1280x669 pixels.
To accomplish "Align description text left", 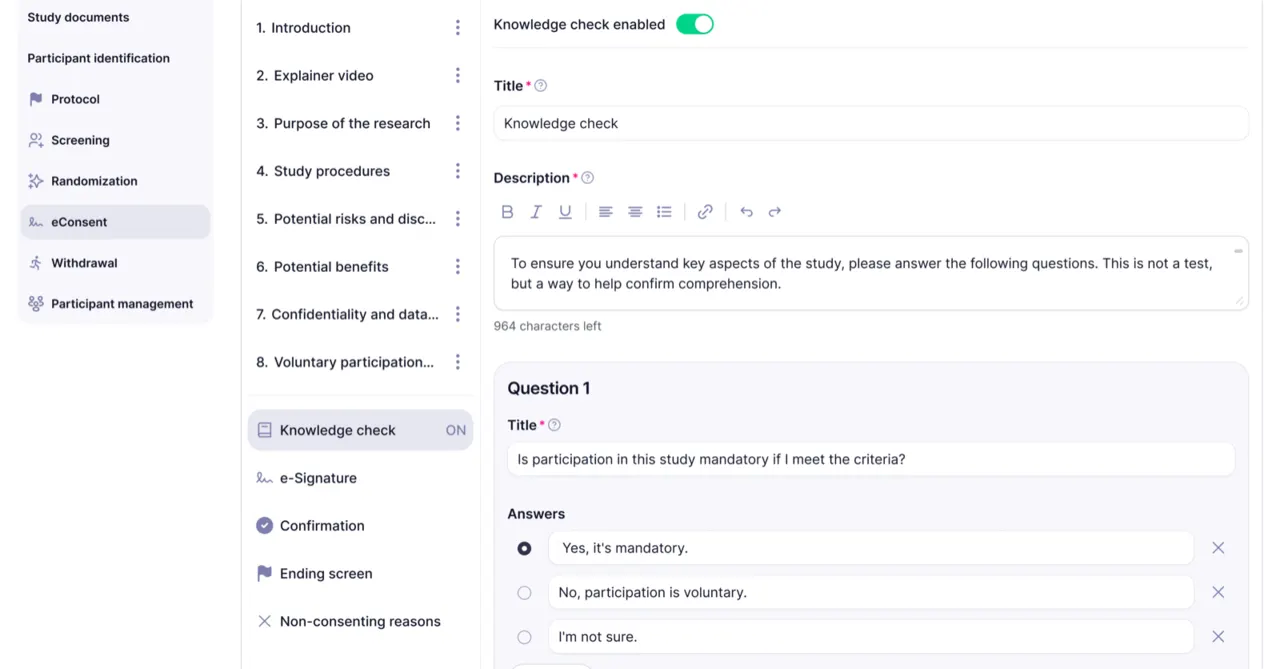I will pyautogui.click(x=606, y=212).
